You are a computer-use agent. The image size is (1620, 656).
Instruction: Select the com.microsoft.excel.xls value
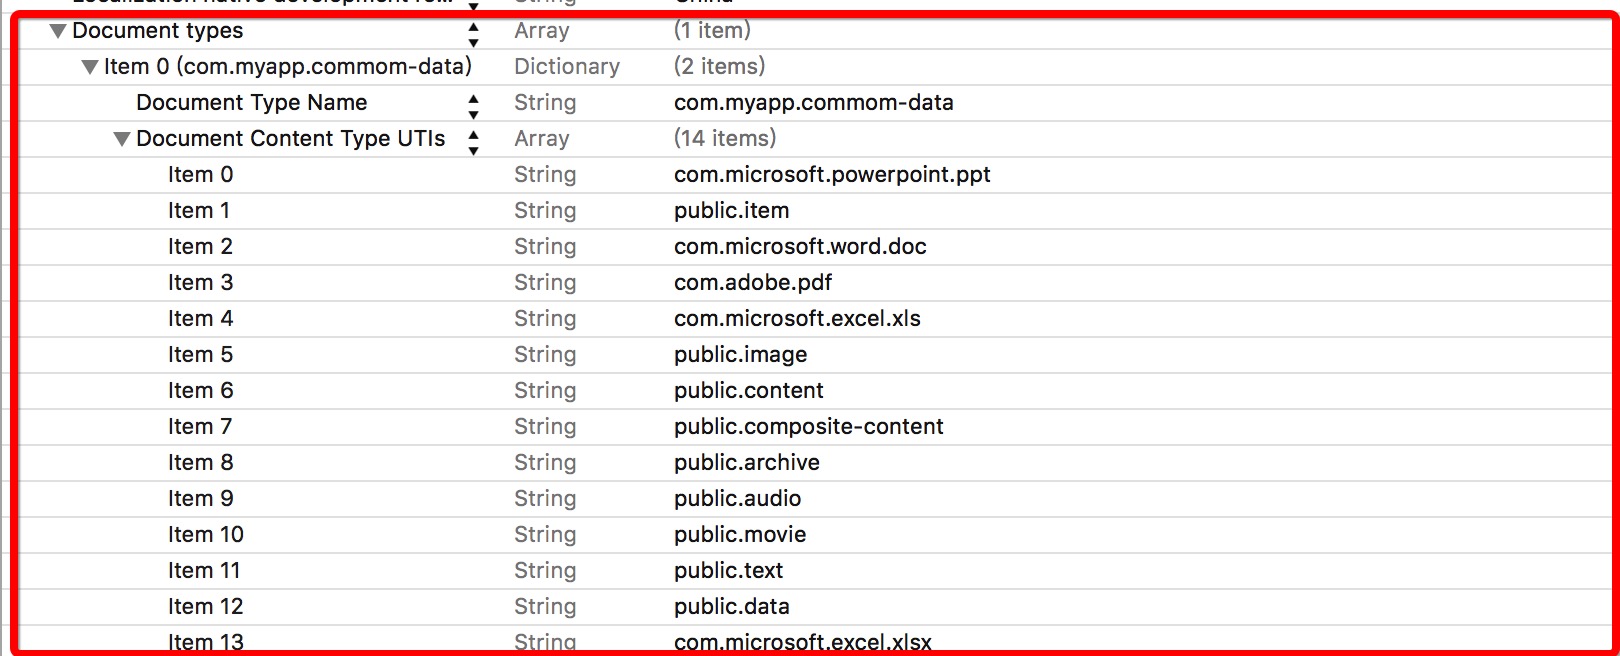point(797,319)
